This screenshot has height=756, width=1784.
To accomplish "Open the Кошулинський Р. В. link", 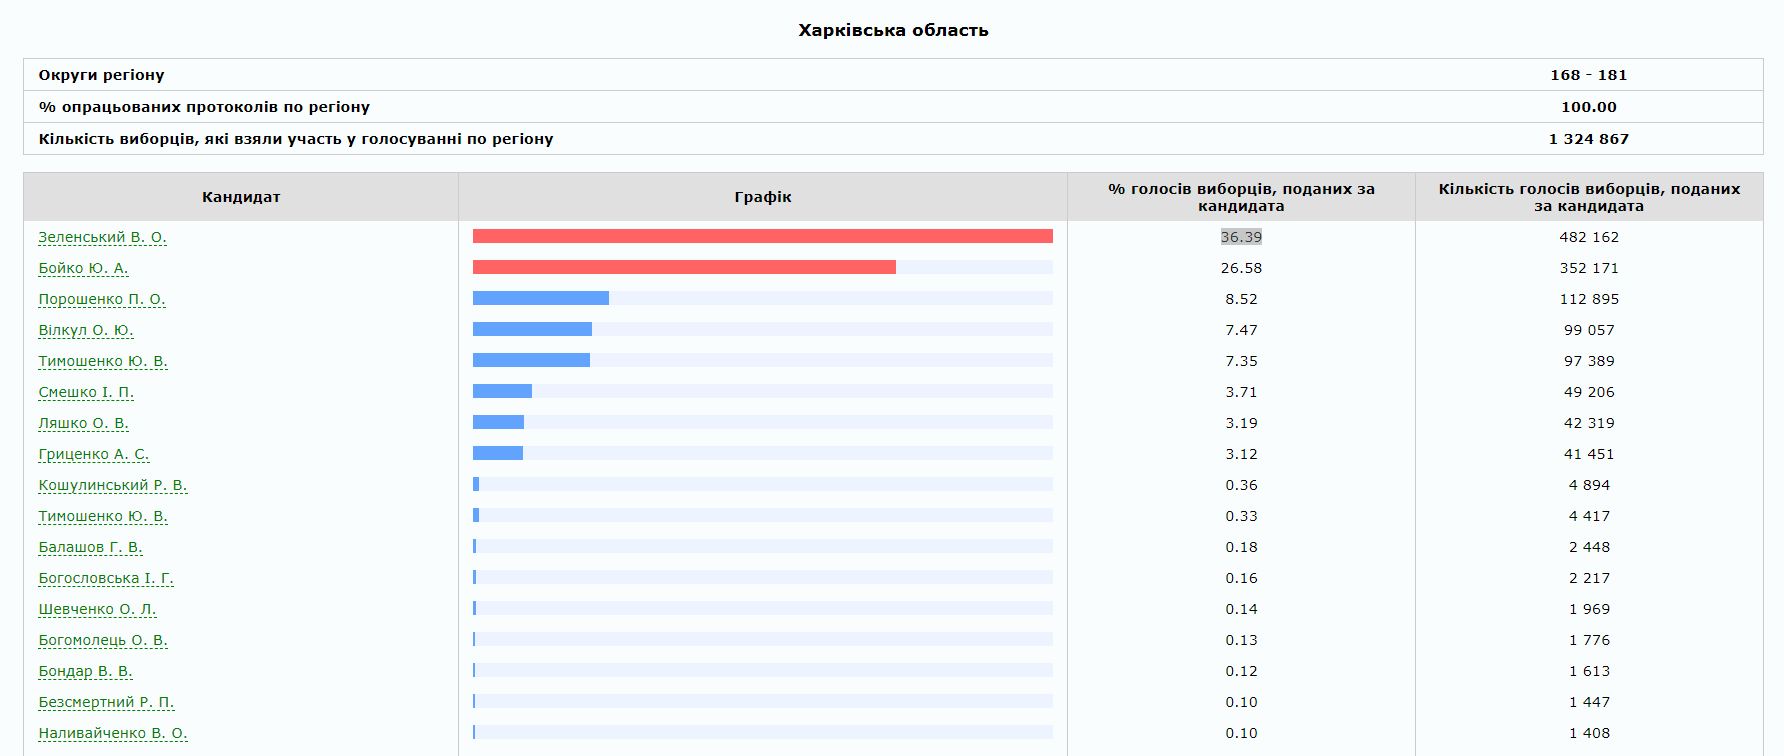I will pyautogui.click(x=113, y=485).
